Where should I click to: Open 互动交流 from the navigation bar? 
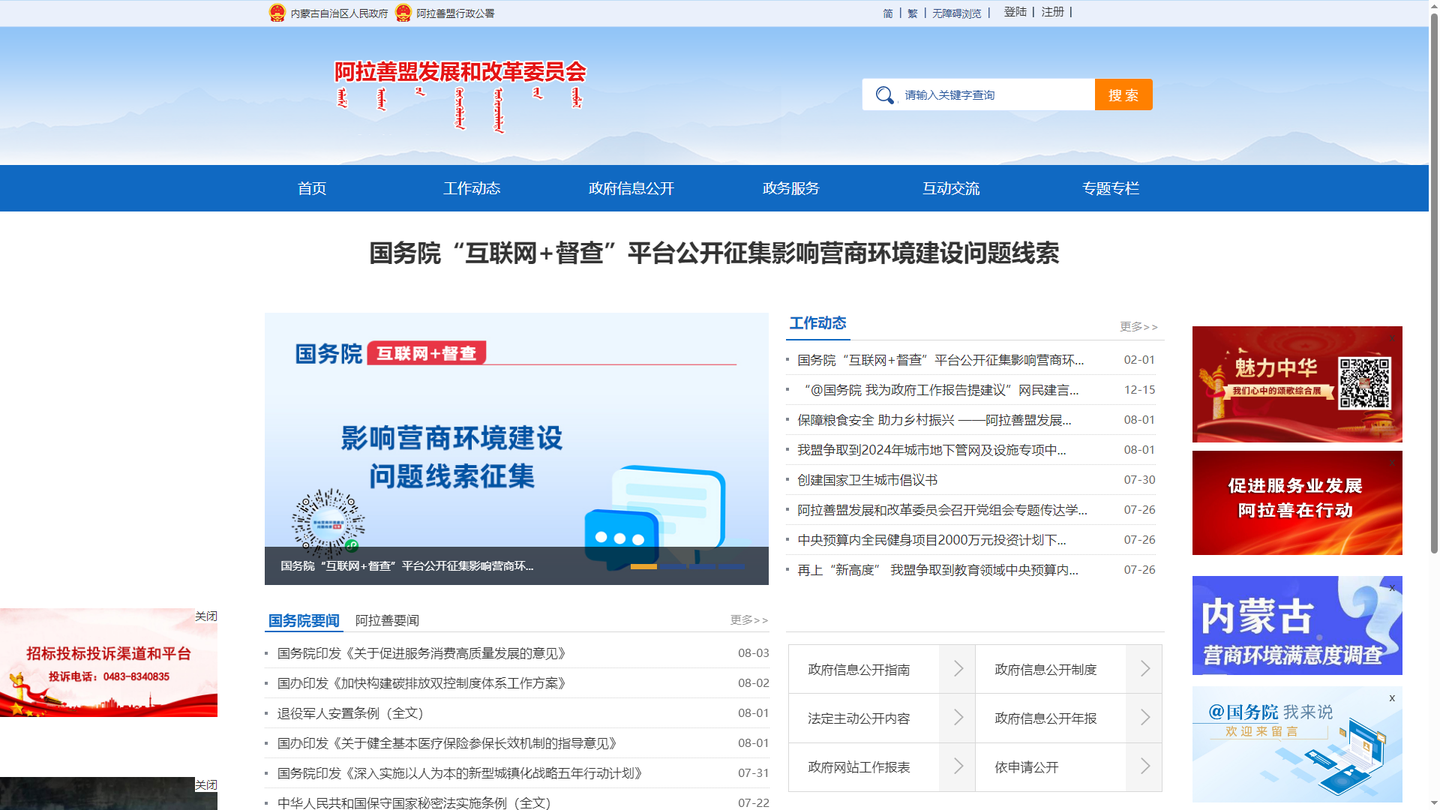coord(951,188)
